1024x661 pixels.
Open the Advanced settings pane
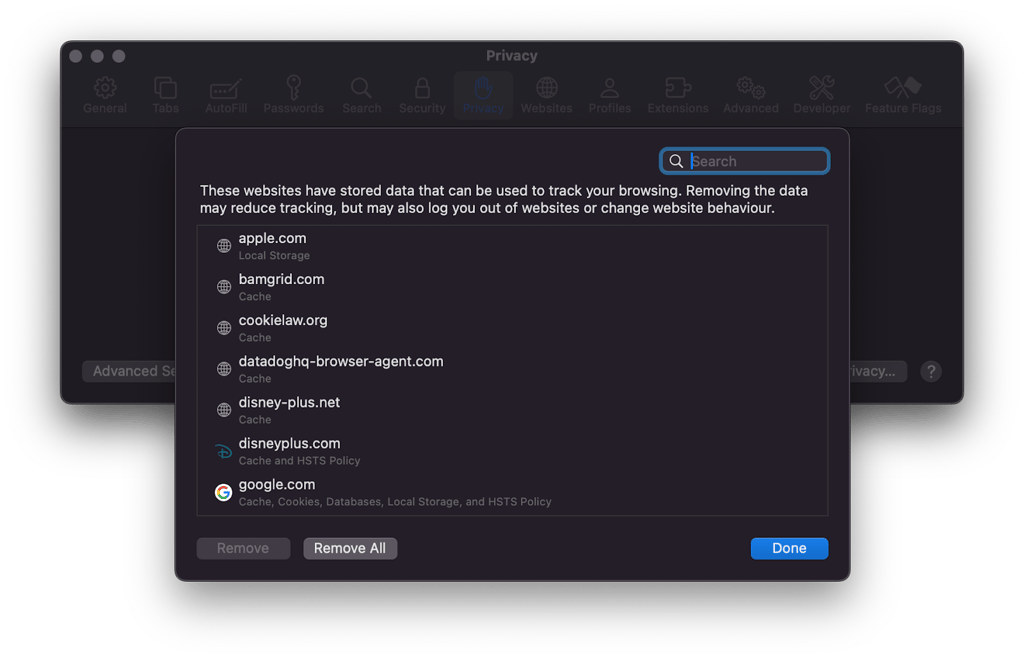tap(750, 95)
